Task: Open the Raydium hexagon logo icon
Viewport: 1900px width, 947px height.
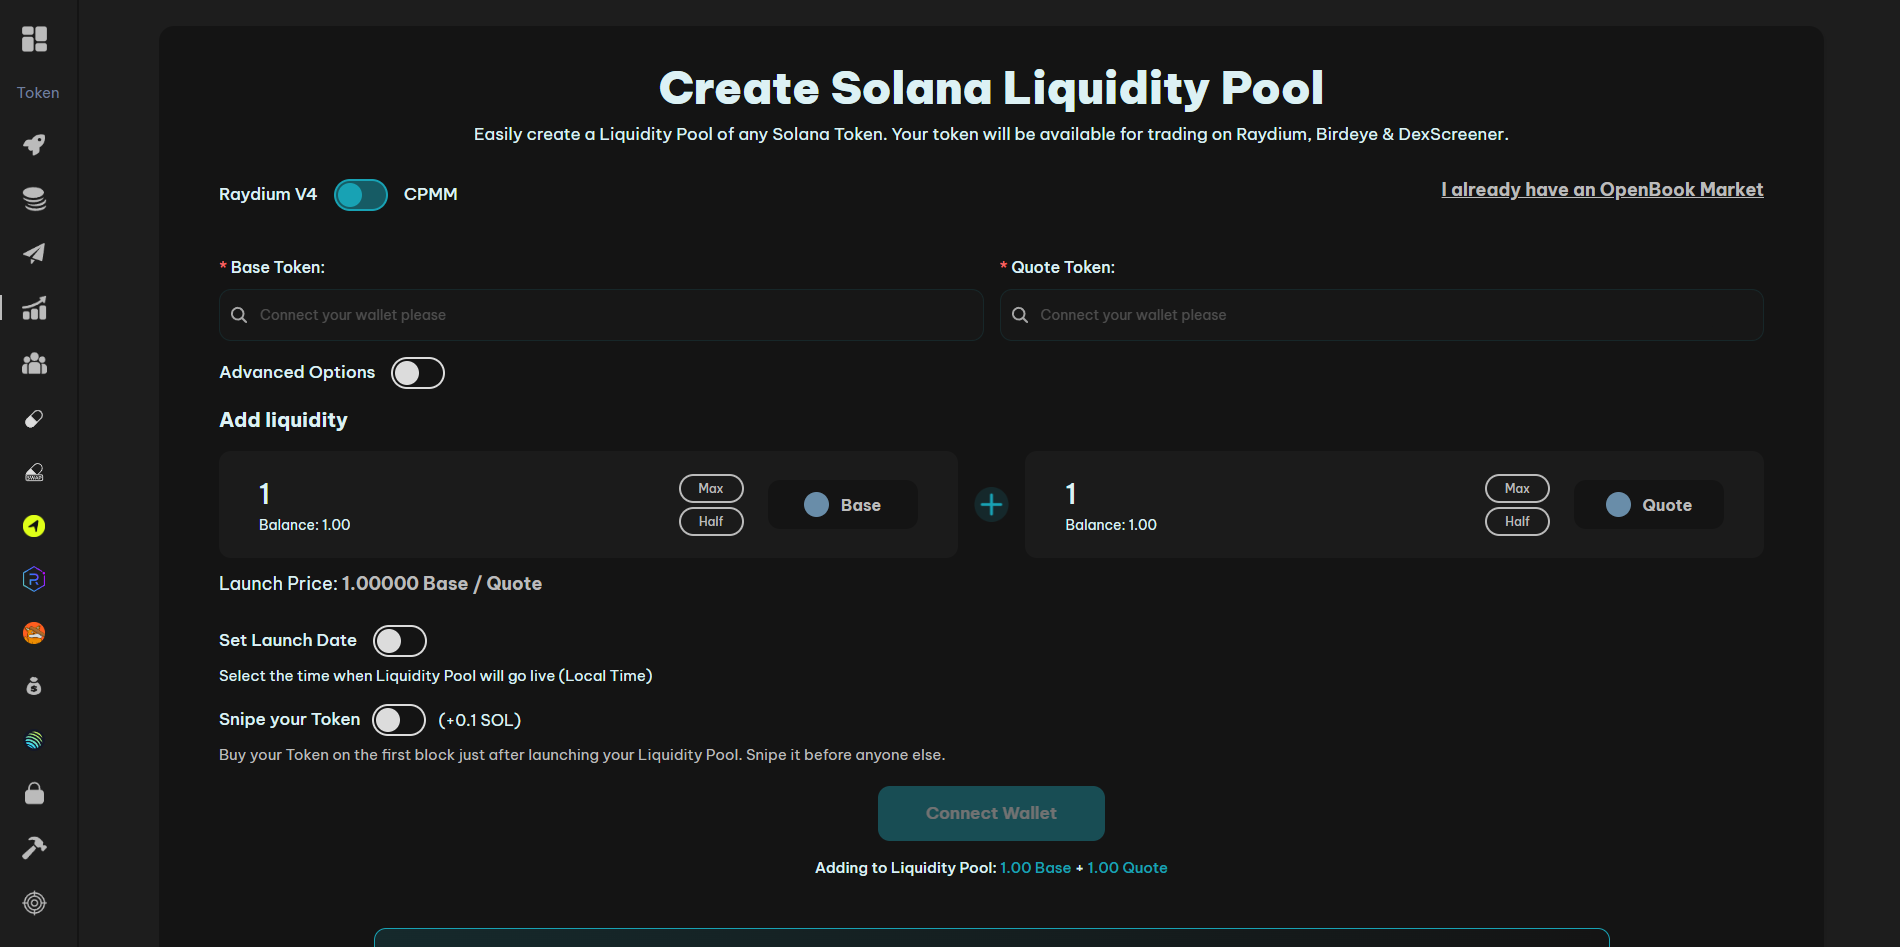Action: point(34,579)
